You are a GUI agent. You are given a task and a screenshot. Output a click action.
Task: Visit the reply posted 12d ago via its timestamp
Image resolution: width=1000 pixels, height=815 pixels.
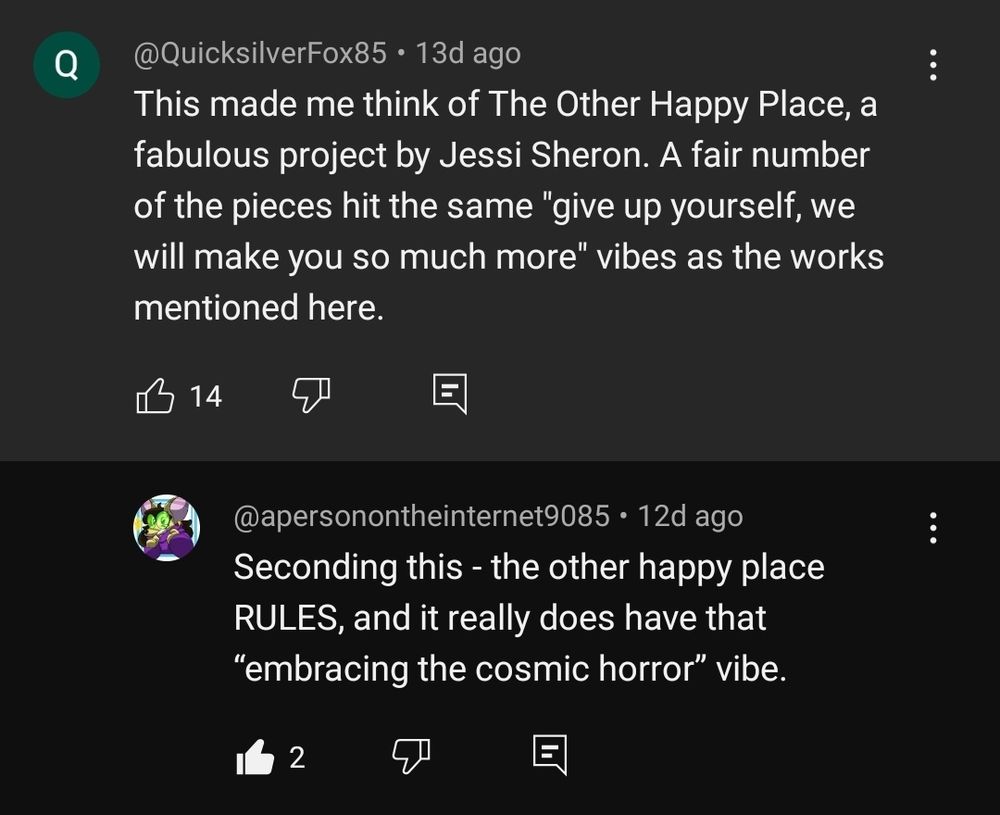pyautogui.click(x=694, y=516)
